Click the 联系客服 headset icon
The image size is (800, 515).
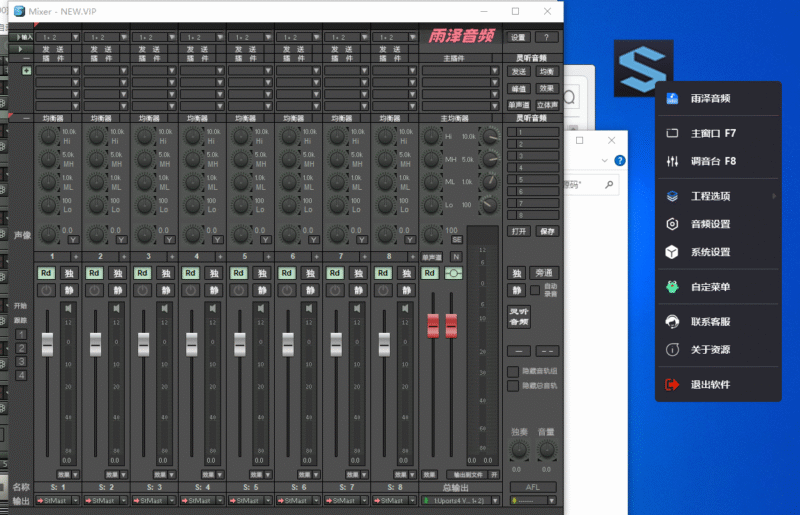coord(672,321)
